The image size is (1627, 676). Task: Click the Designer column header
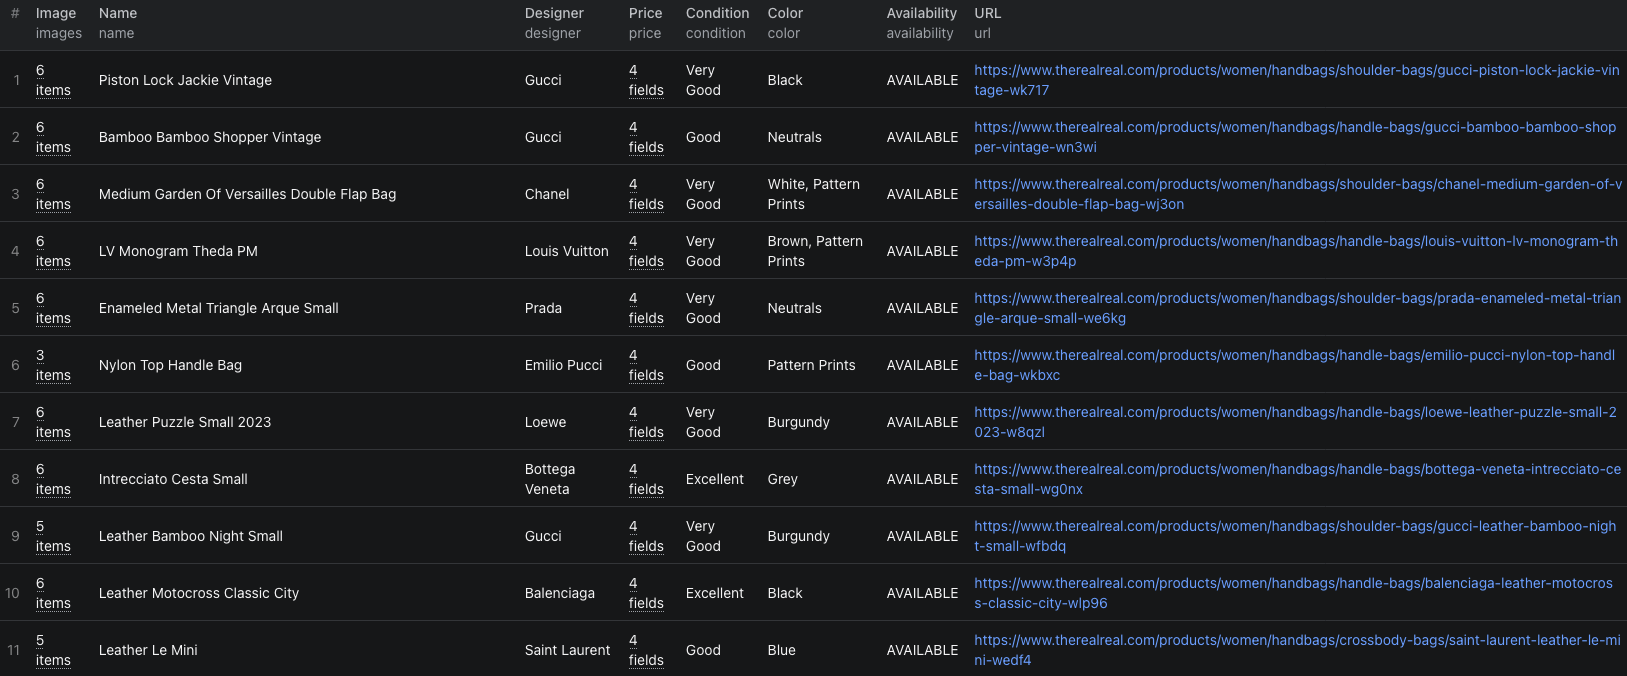click(x=554, y=23)
